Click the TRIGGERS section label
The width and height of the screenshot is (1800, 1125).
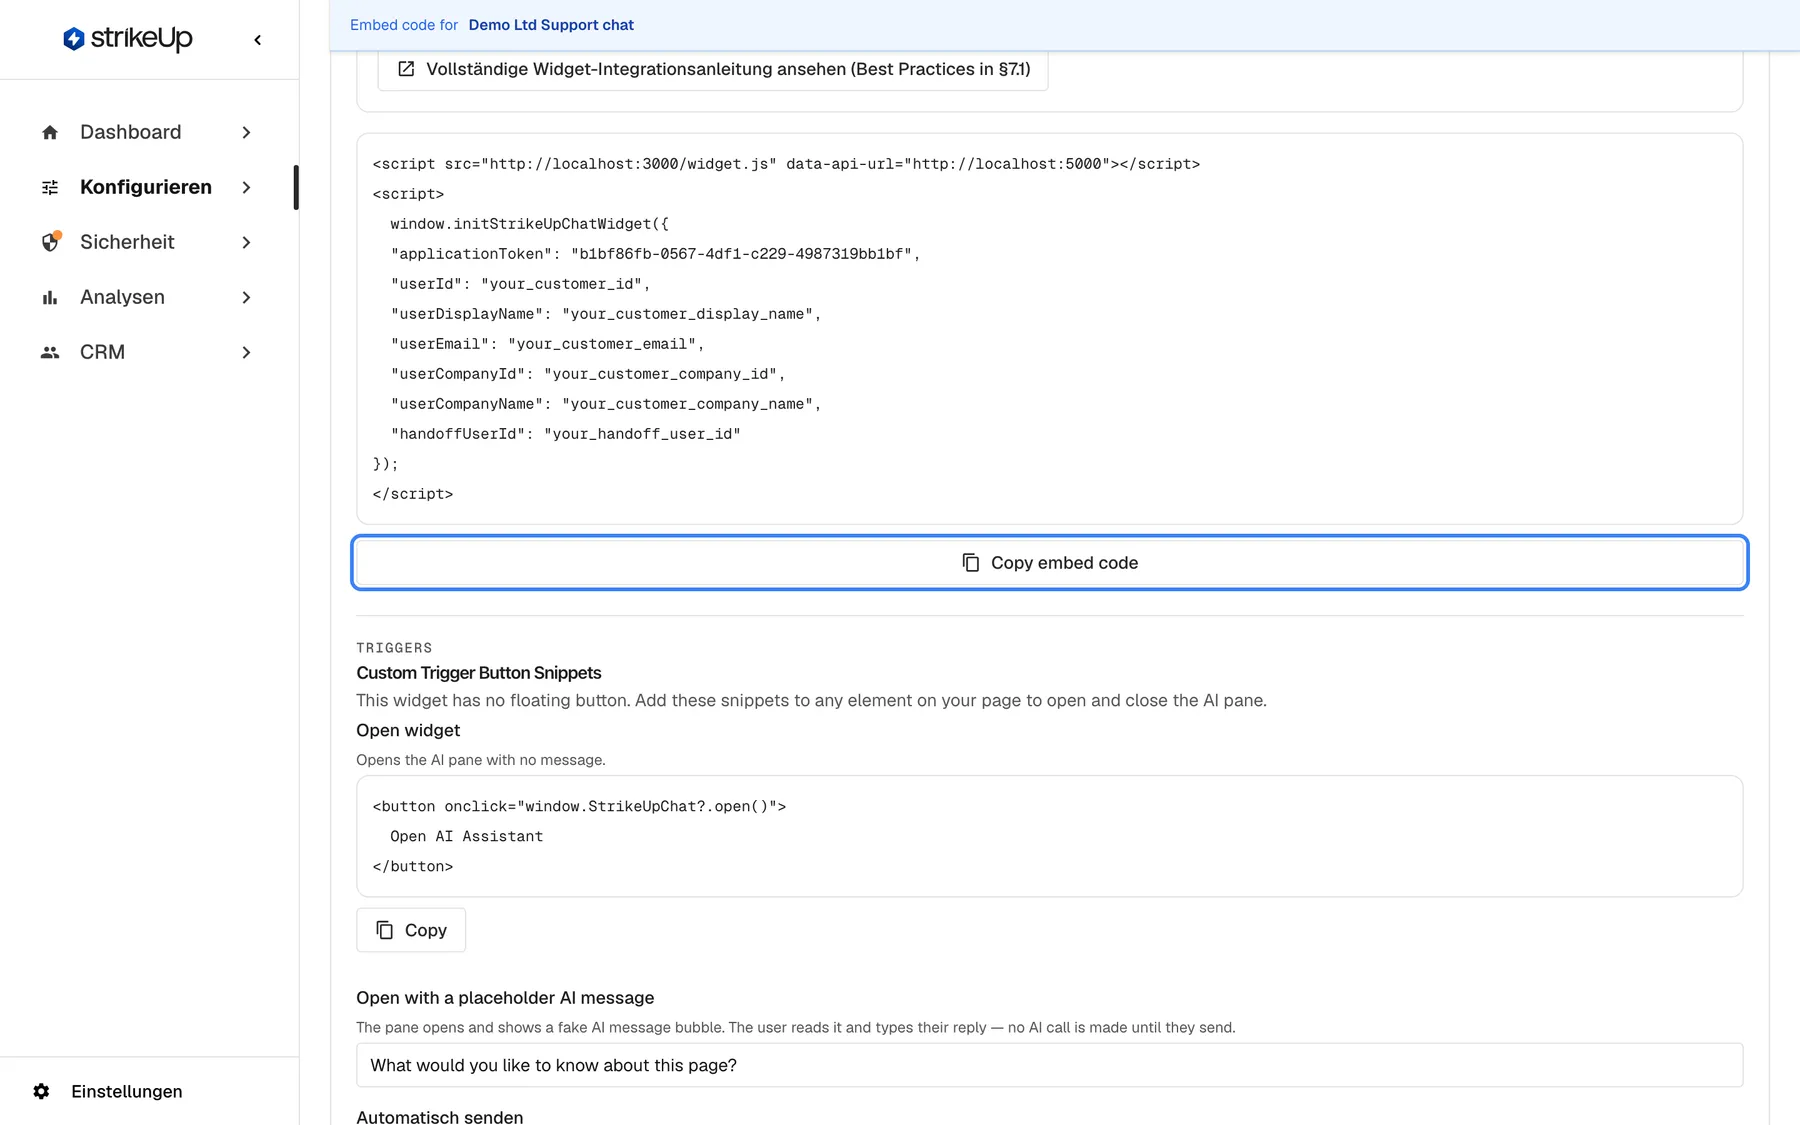(394, 648)
